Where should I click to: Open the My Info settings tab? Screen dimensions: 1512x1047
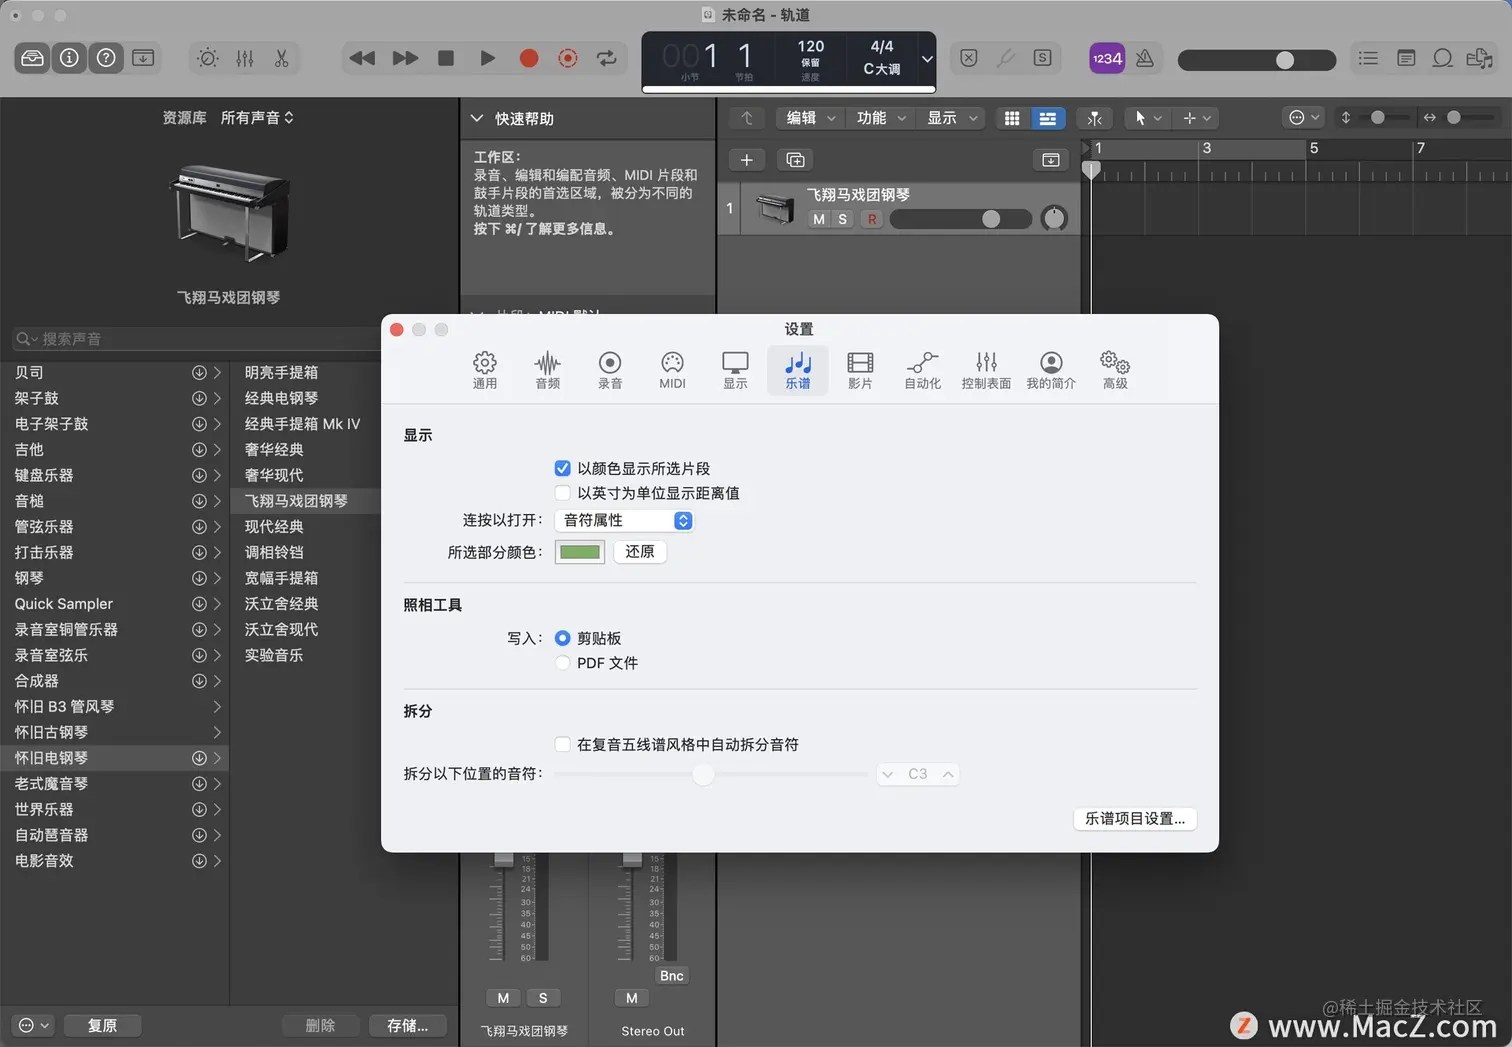tap(1051, 370)
